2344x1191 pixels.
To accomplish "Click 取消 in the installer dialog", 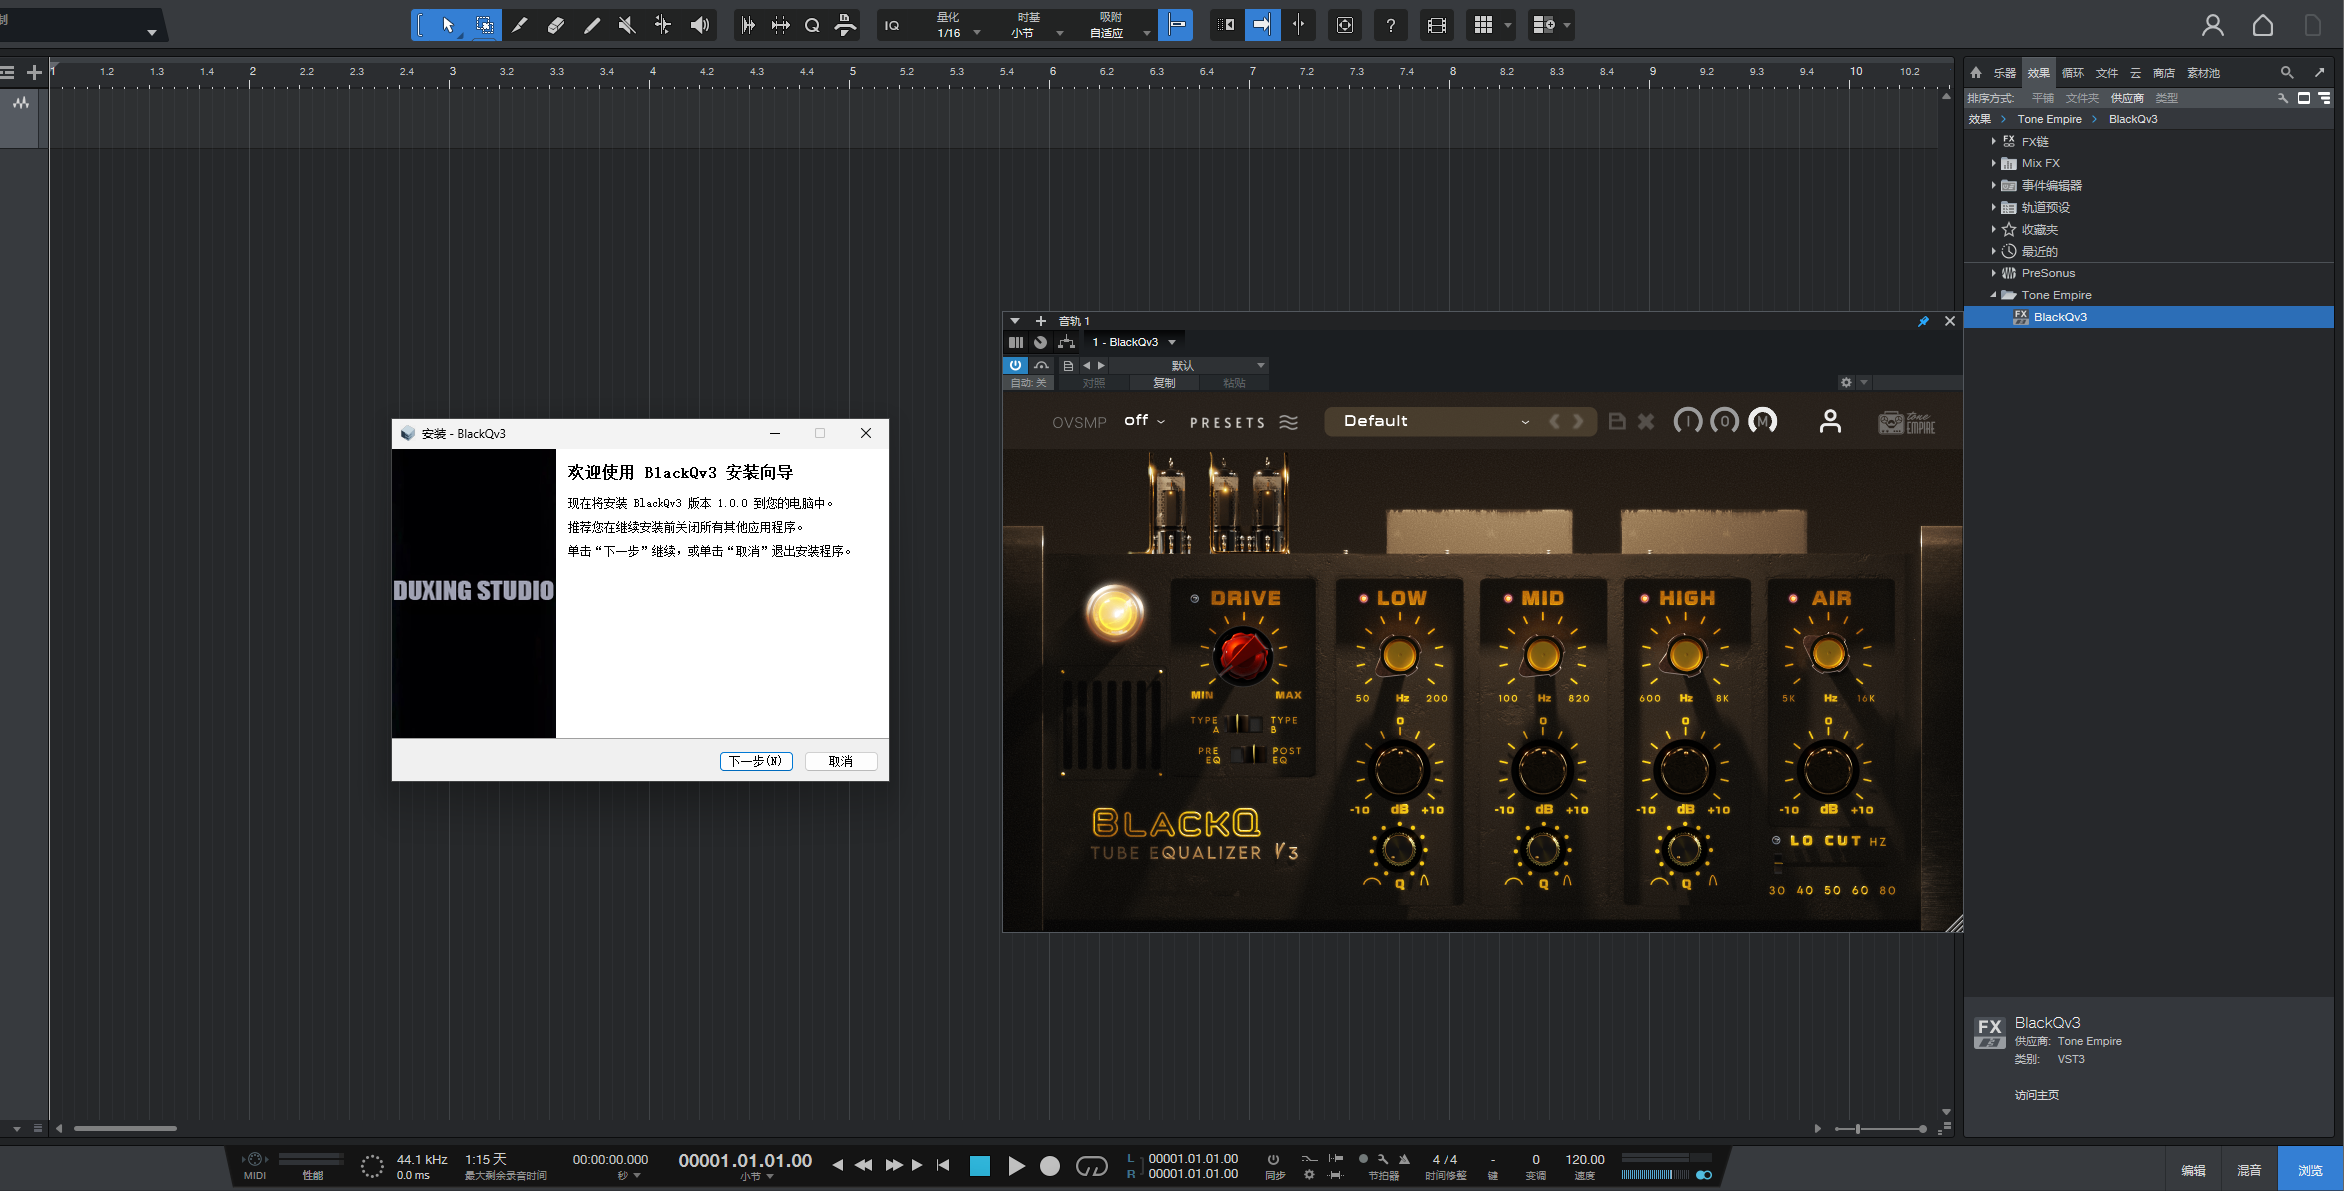I will point(841,761).
